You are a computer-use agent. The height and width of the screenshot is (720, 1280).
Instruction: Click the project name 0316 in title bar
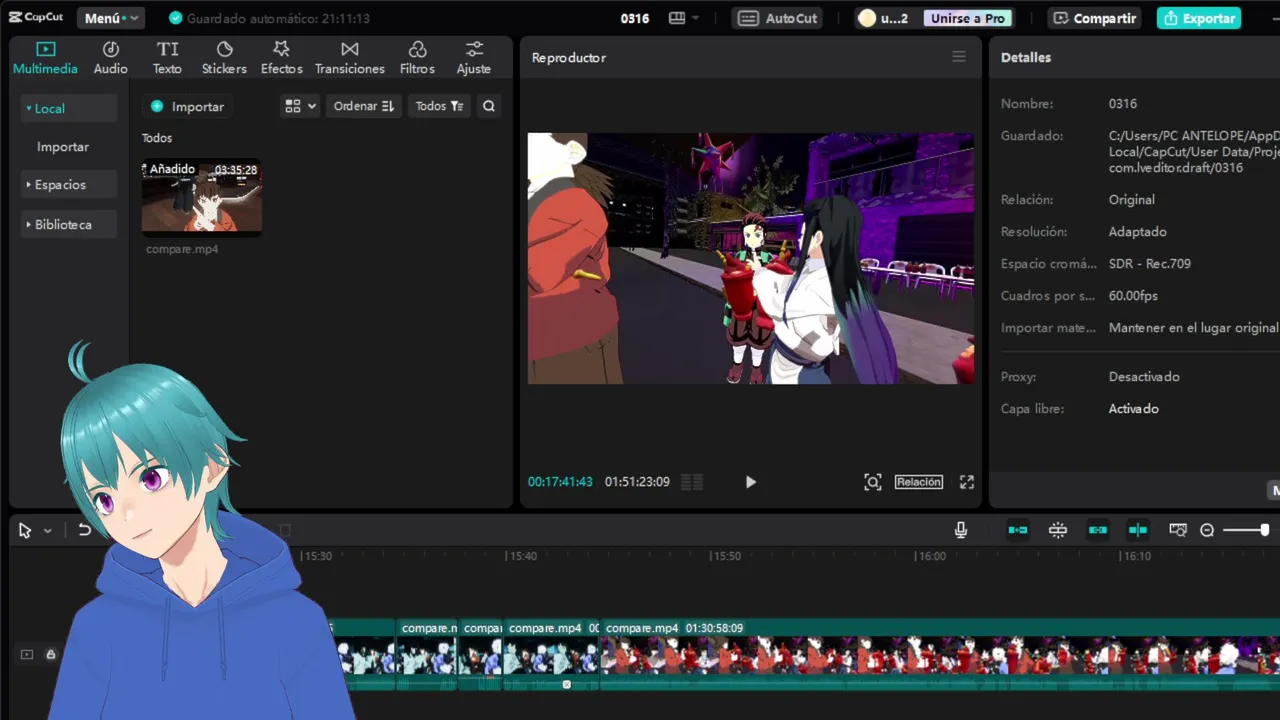pyautogui.click(x=634, y=18)
